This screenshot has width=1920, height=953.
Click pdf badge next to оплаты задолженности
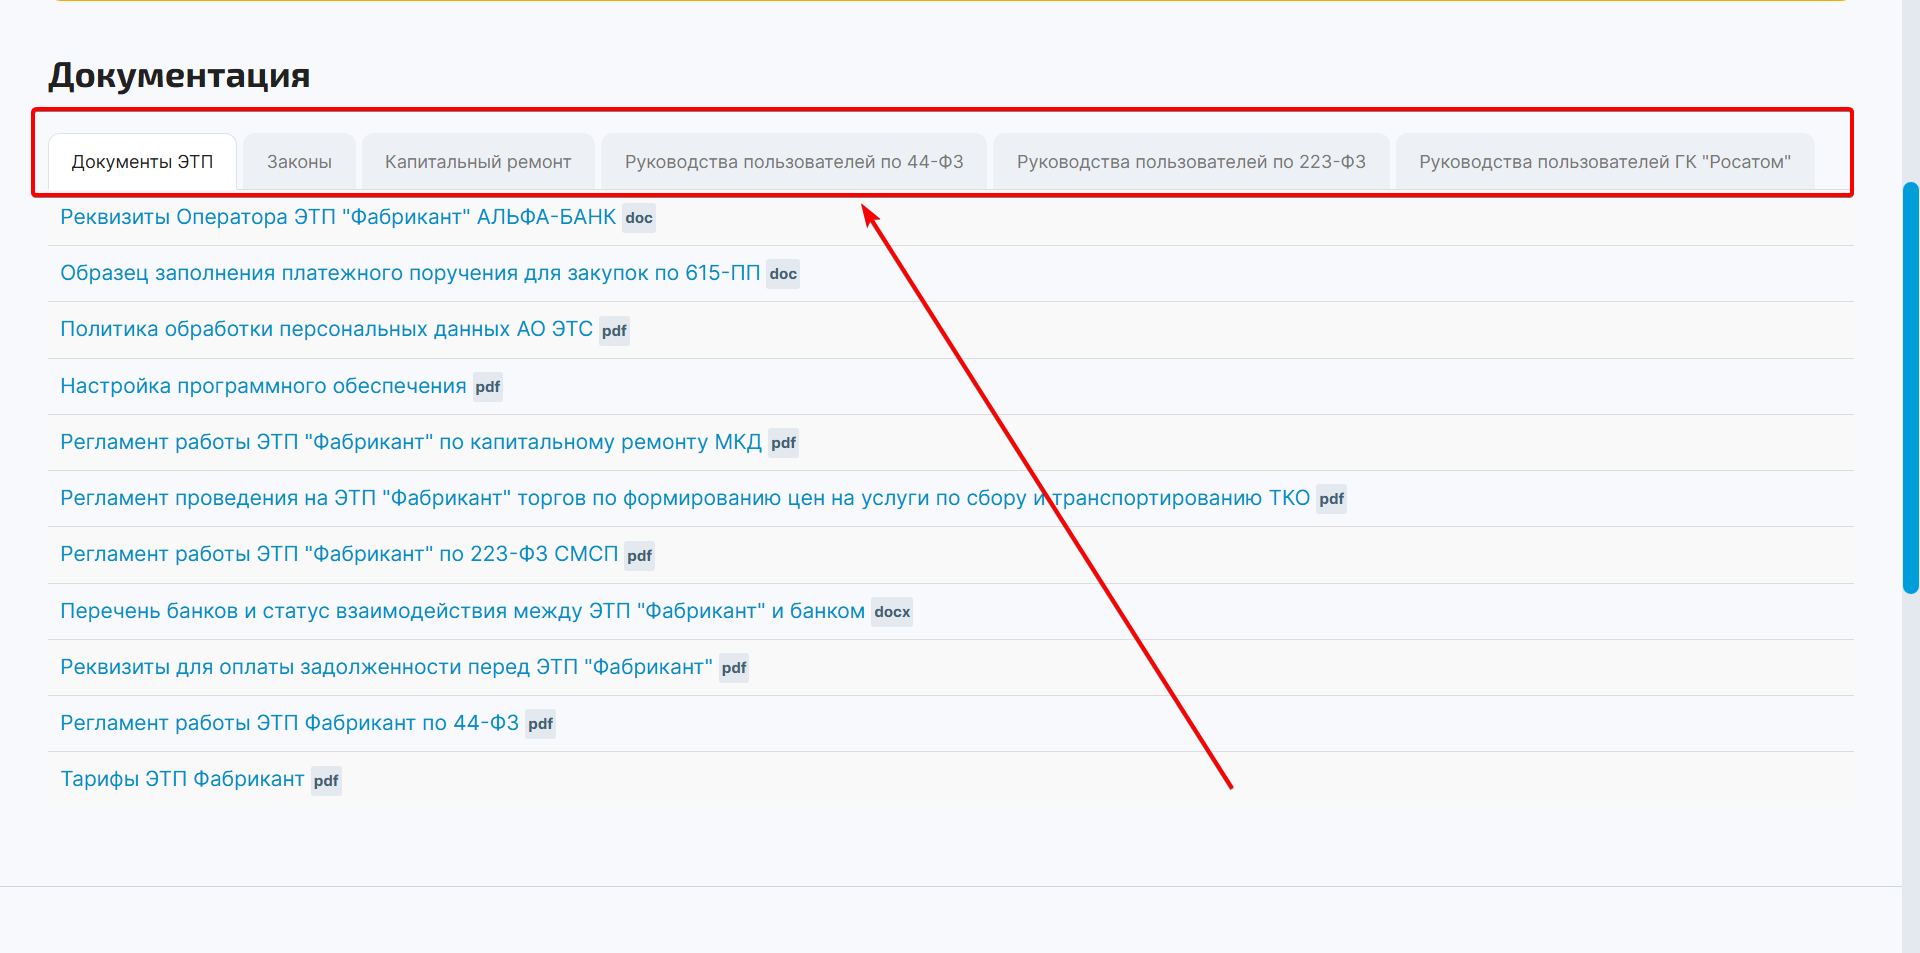click(734, 668)
